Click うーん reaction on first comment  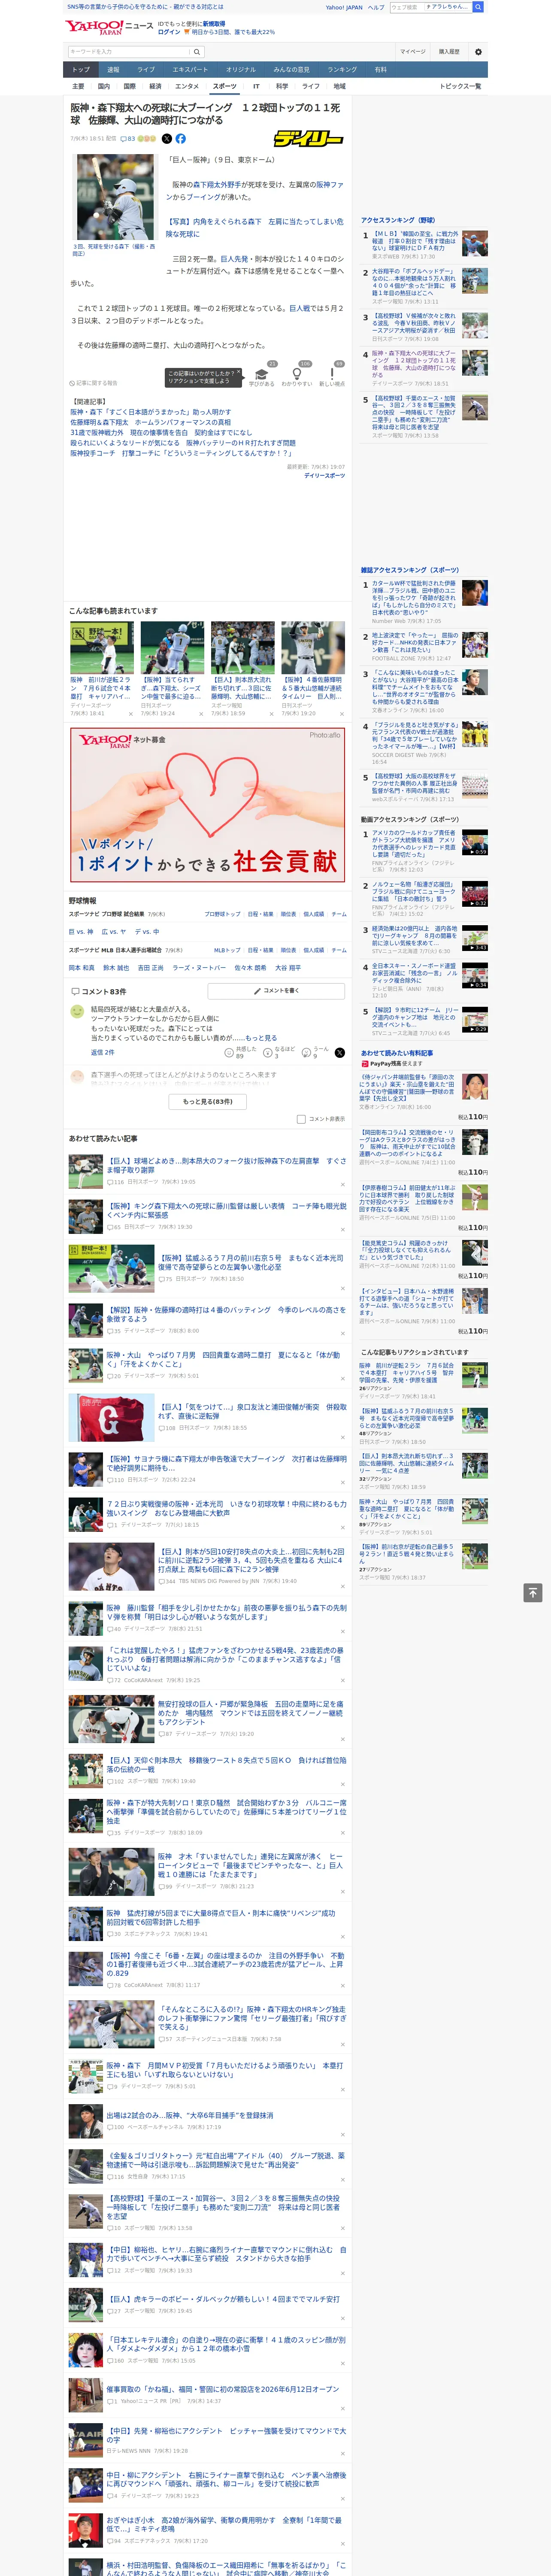(316, 1053)
